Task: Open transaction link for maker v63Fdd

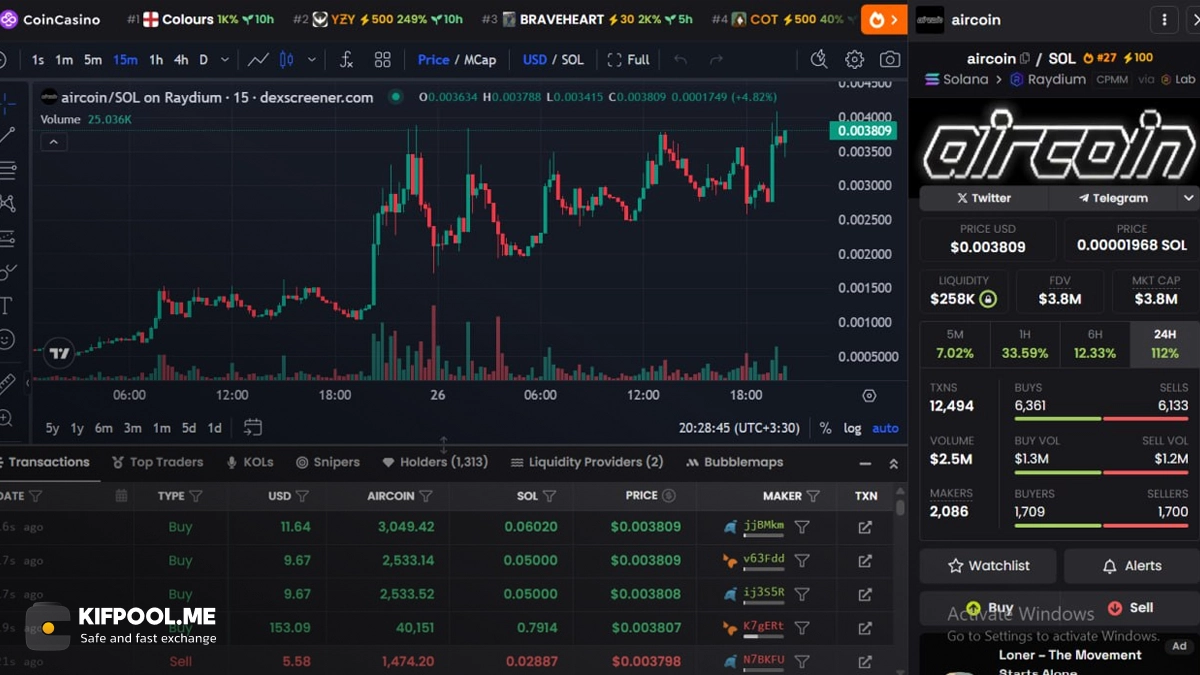Action: [865, 561]
